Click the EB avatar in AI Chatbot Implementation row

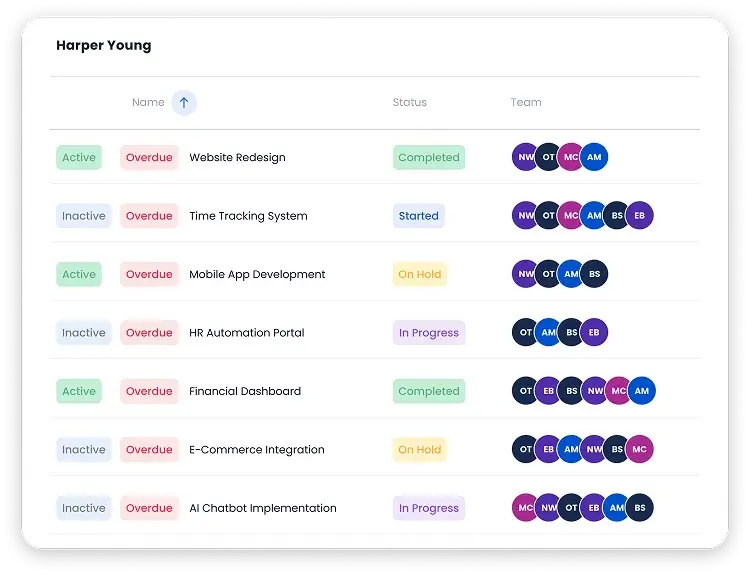tap(594, 508)
